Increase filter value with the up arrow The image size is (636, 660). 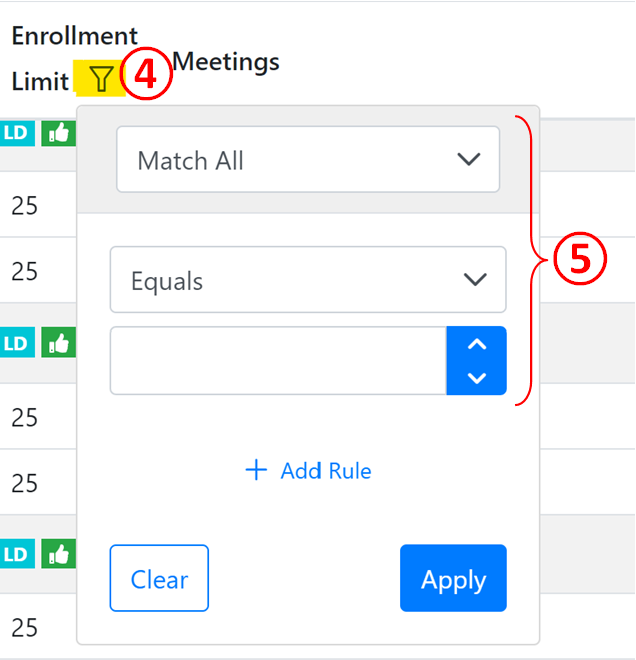477,345
